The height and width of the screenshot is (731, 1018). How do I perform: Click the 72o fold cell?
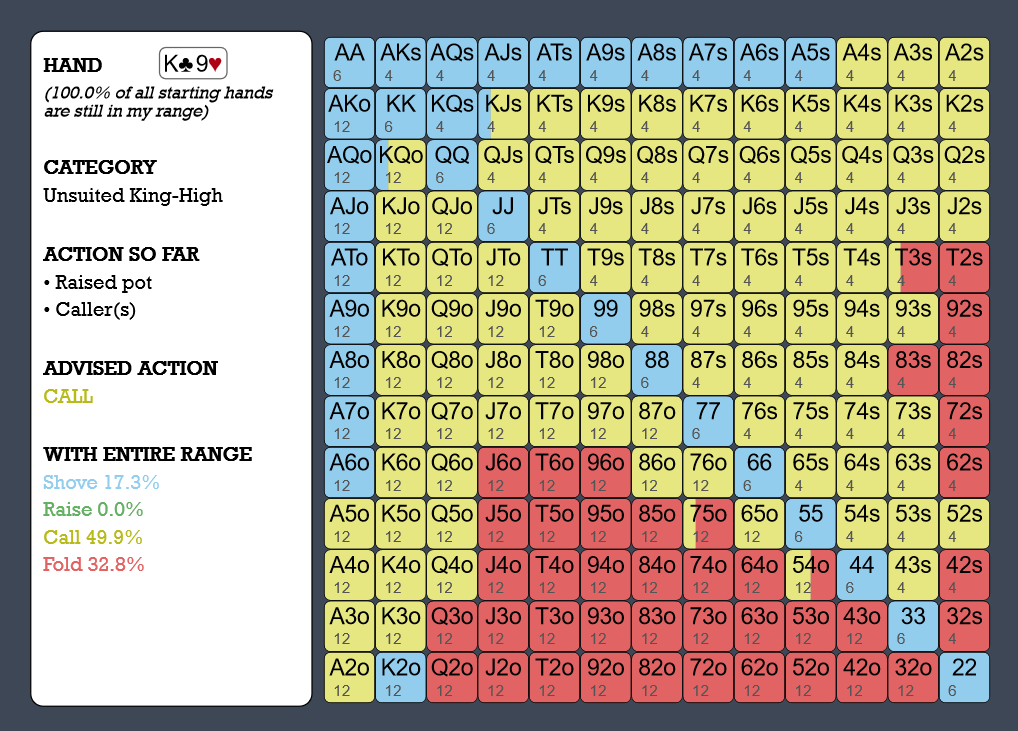708,678
